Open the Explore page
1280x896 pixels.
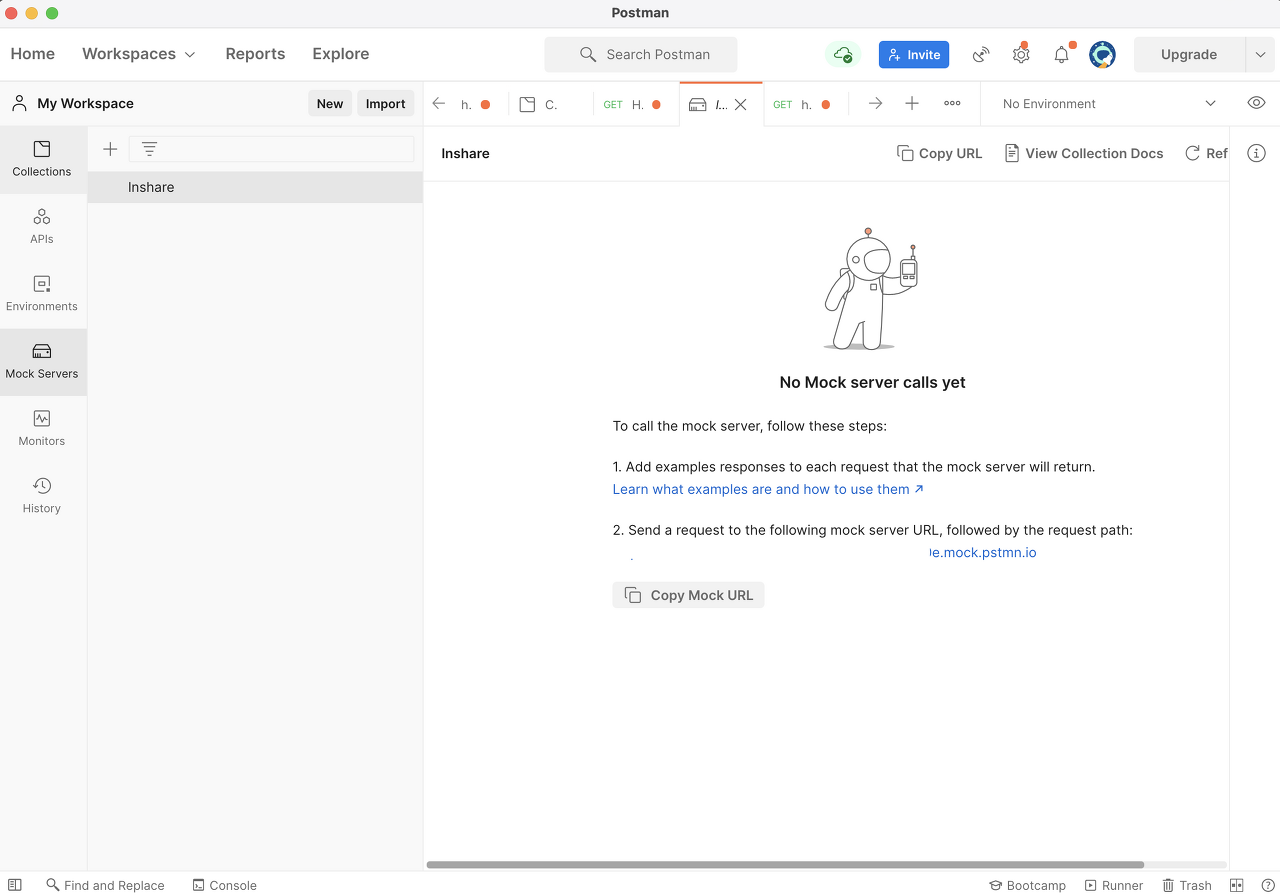click(x=341, y=54)
